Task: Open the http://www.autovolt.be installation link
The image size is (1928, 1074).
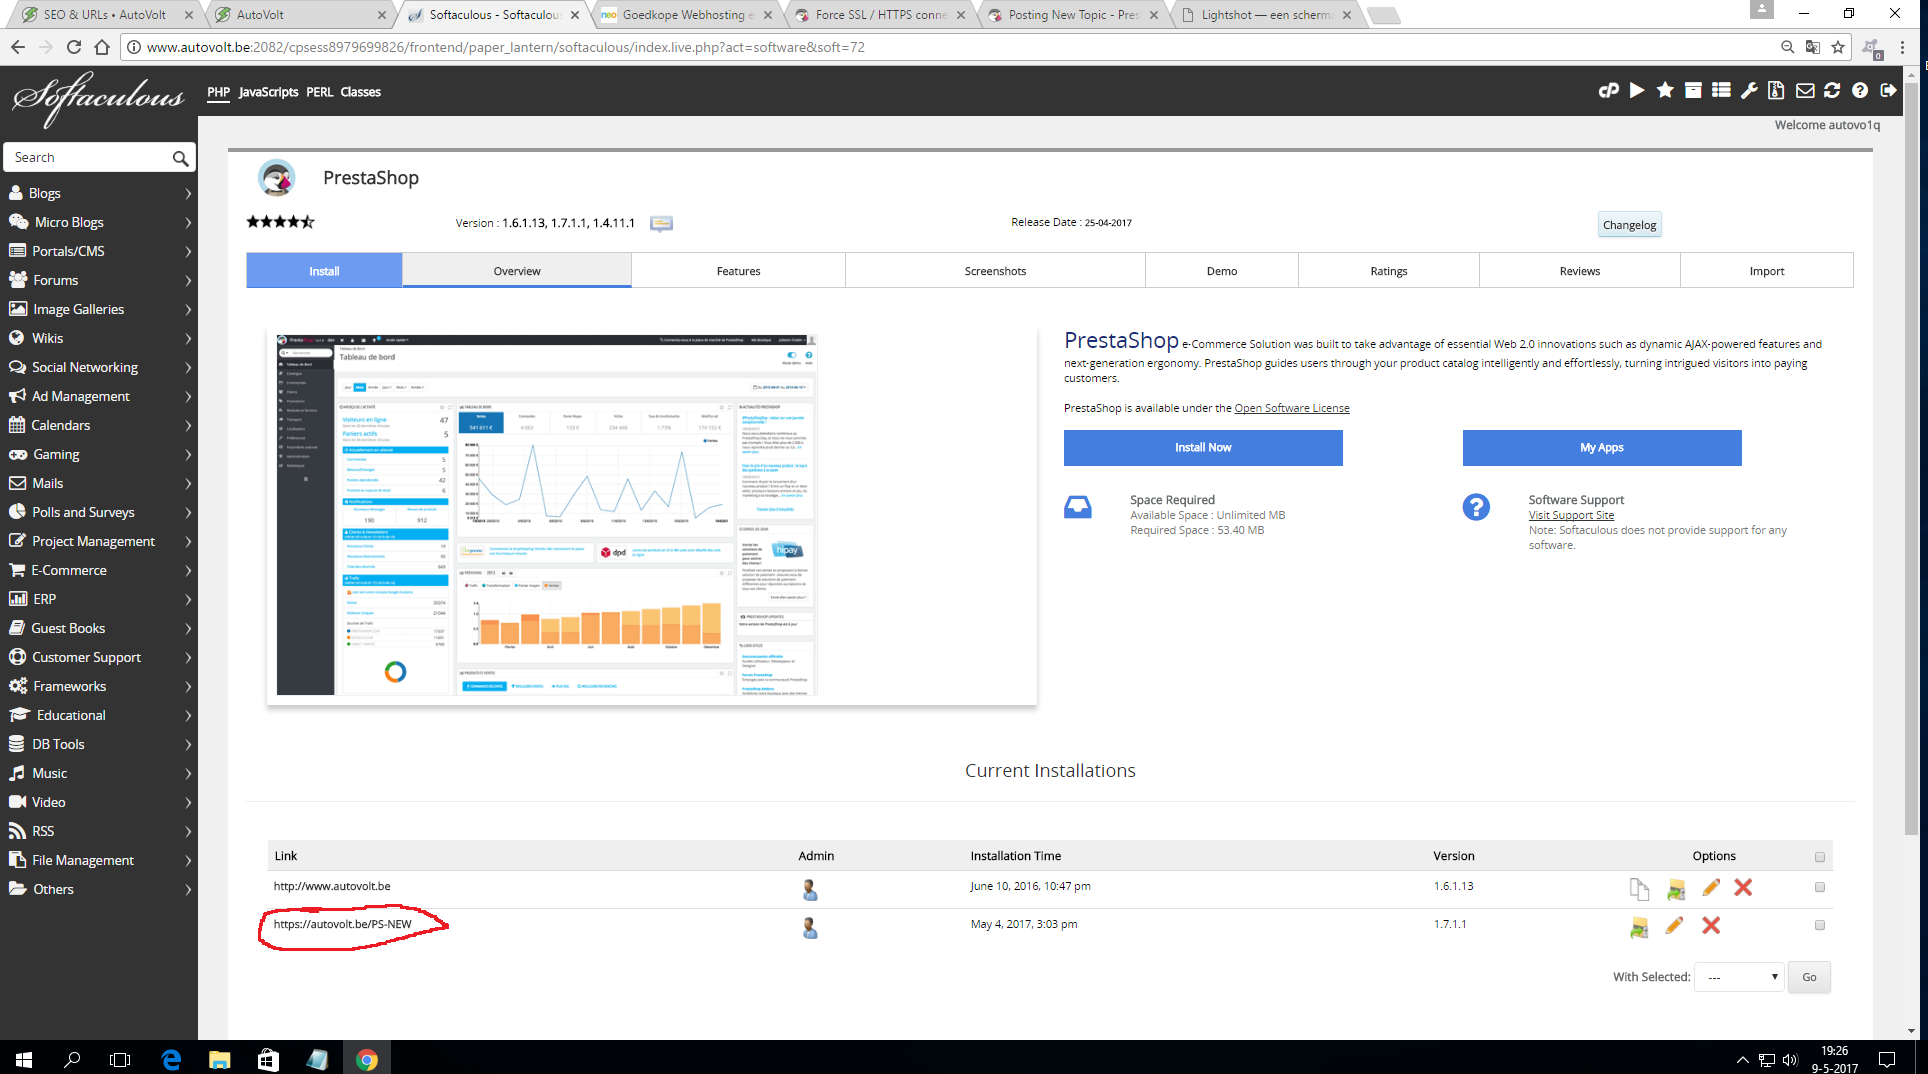Action: point(332,886)
